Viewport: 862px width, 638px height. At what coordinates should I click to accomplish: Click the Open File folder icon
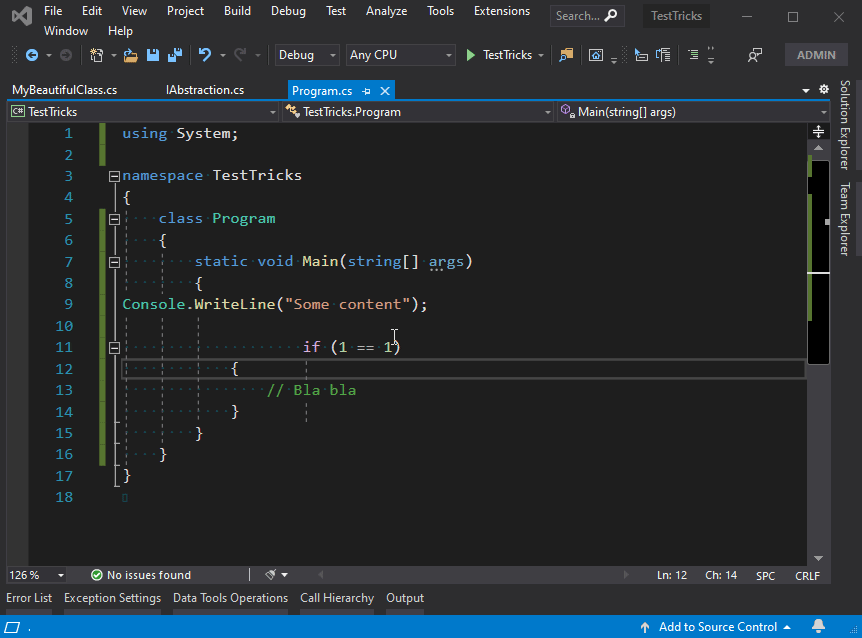pyautogui.click(x=130, y=55)
